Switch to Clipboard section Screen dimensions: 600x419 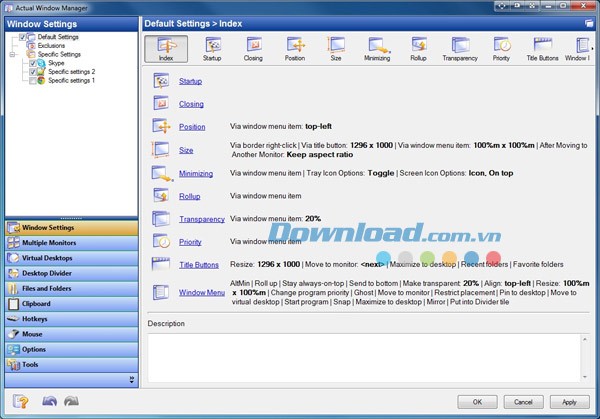point(72,304)
